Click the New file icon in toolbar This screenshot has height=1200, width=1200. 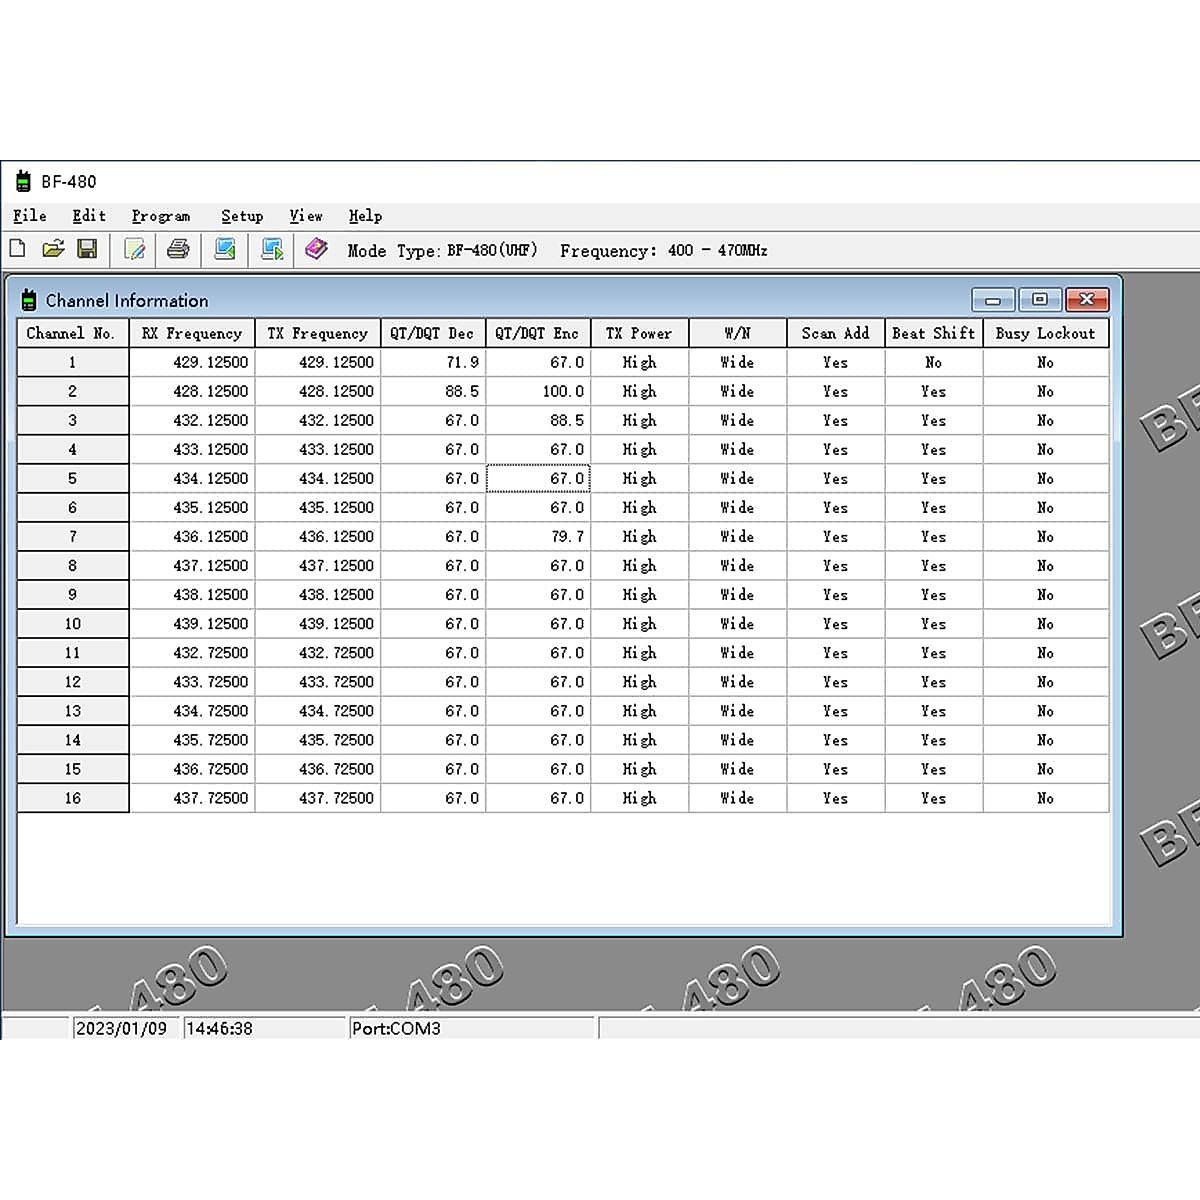[17, 249]
